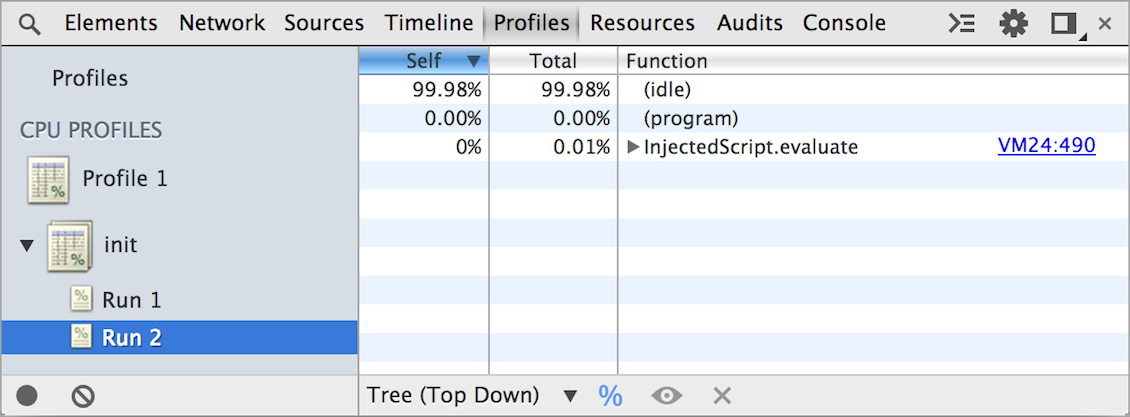The height and width of the screenshot is (417, 1130).
Task: Open the Timeline tab
Action: (x=428, y=23)
